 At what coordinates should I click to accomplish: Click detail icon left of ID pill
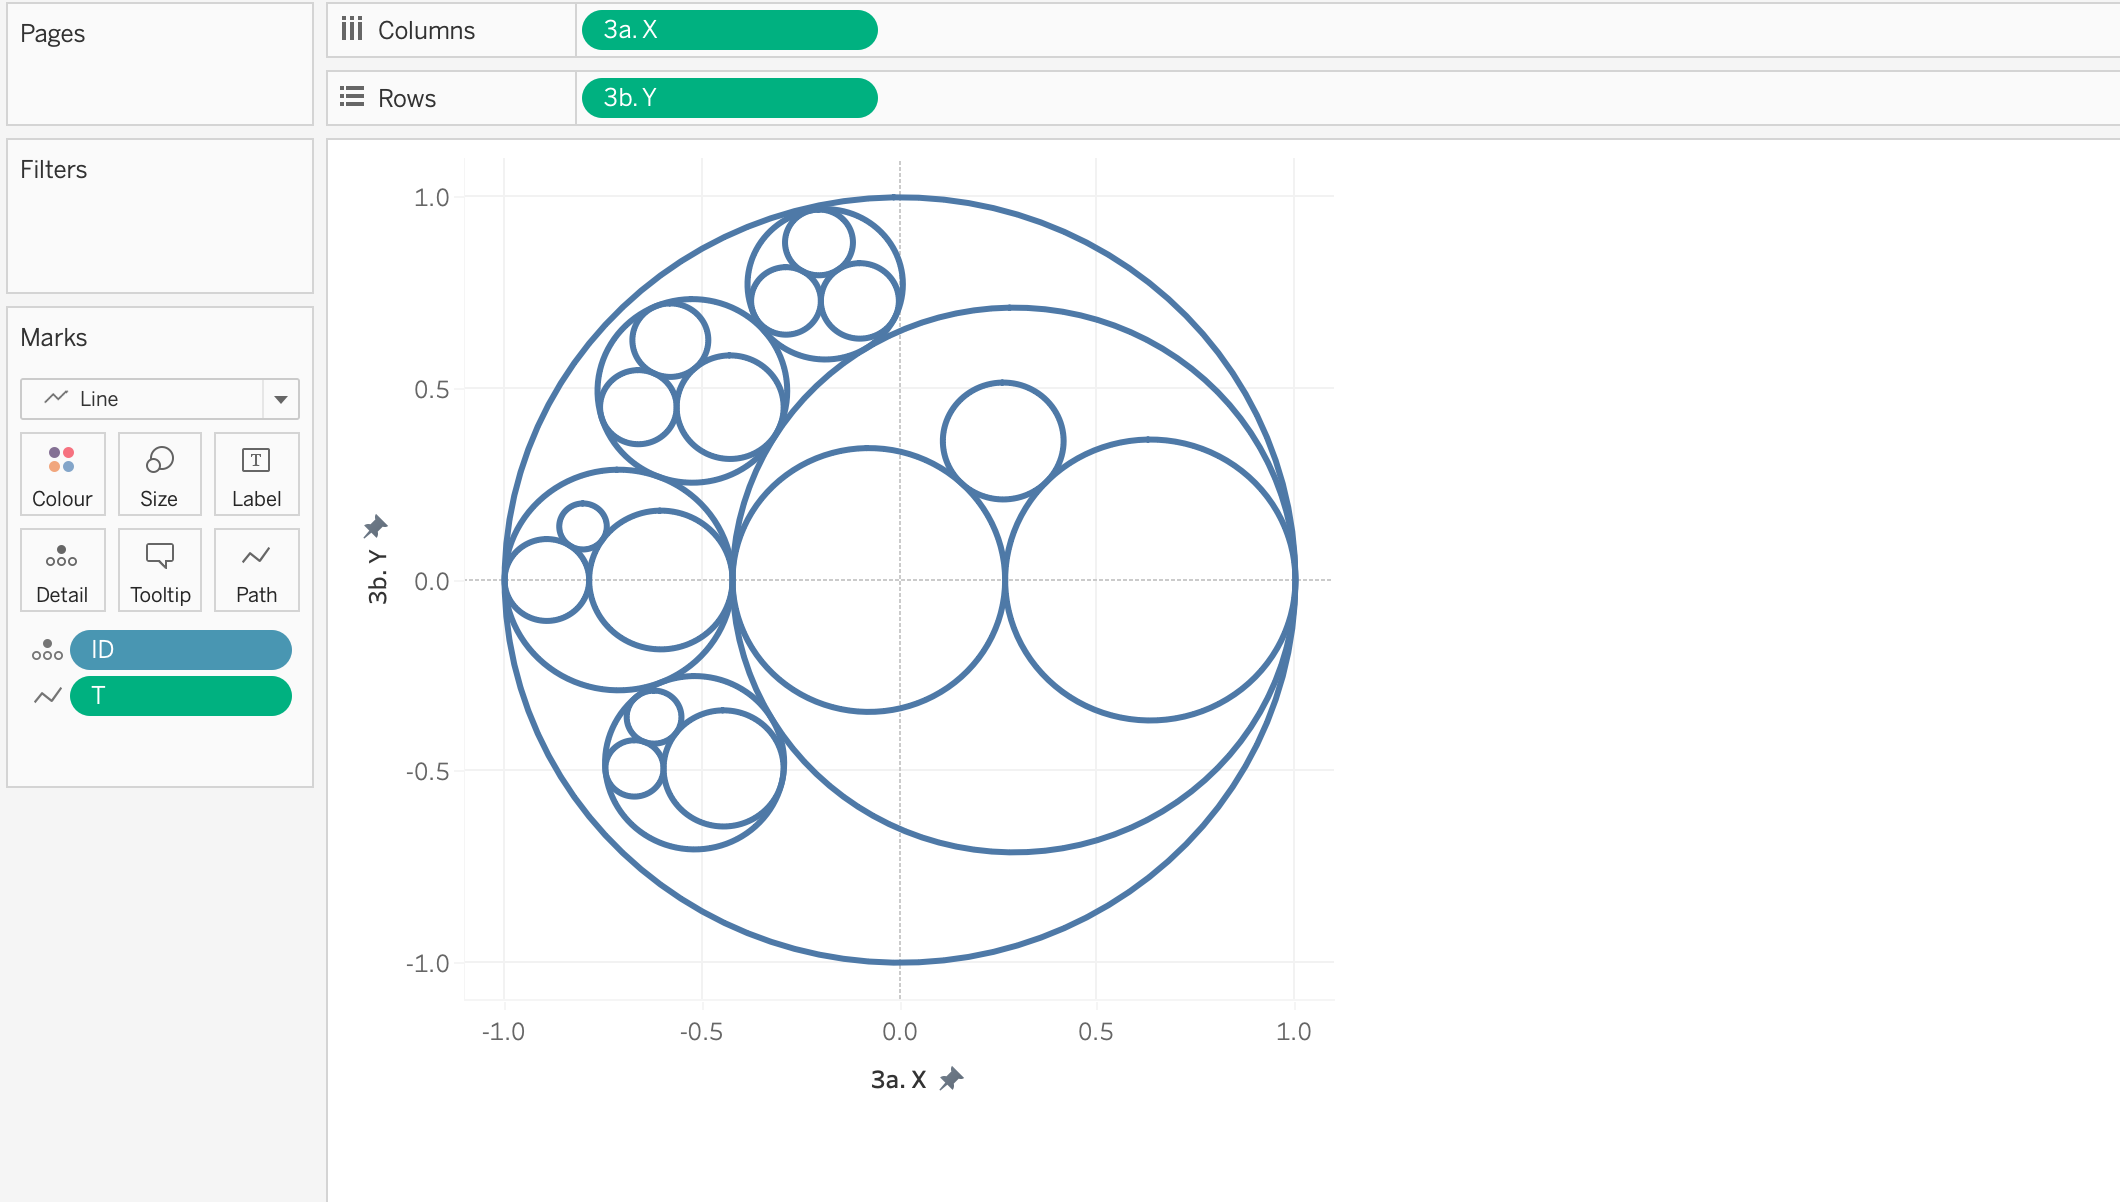pos(47,650)
